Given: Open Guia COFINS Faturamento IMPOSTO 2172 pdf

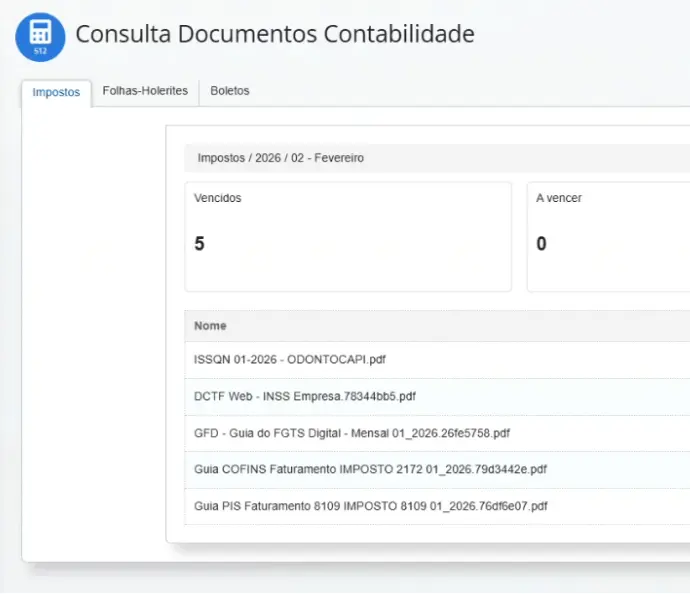Looking at the screenshot, I should click(371, 469).
